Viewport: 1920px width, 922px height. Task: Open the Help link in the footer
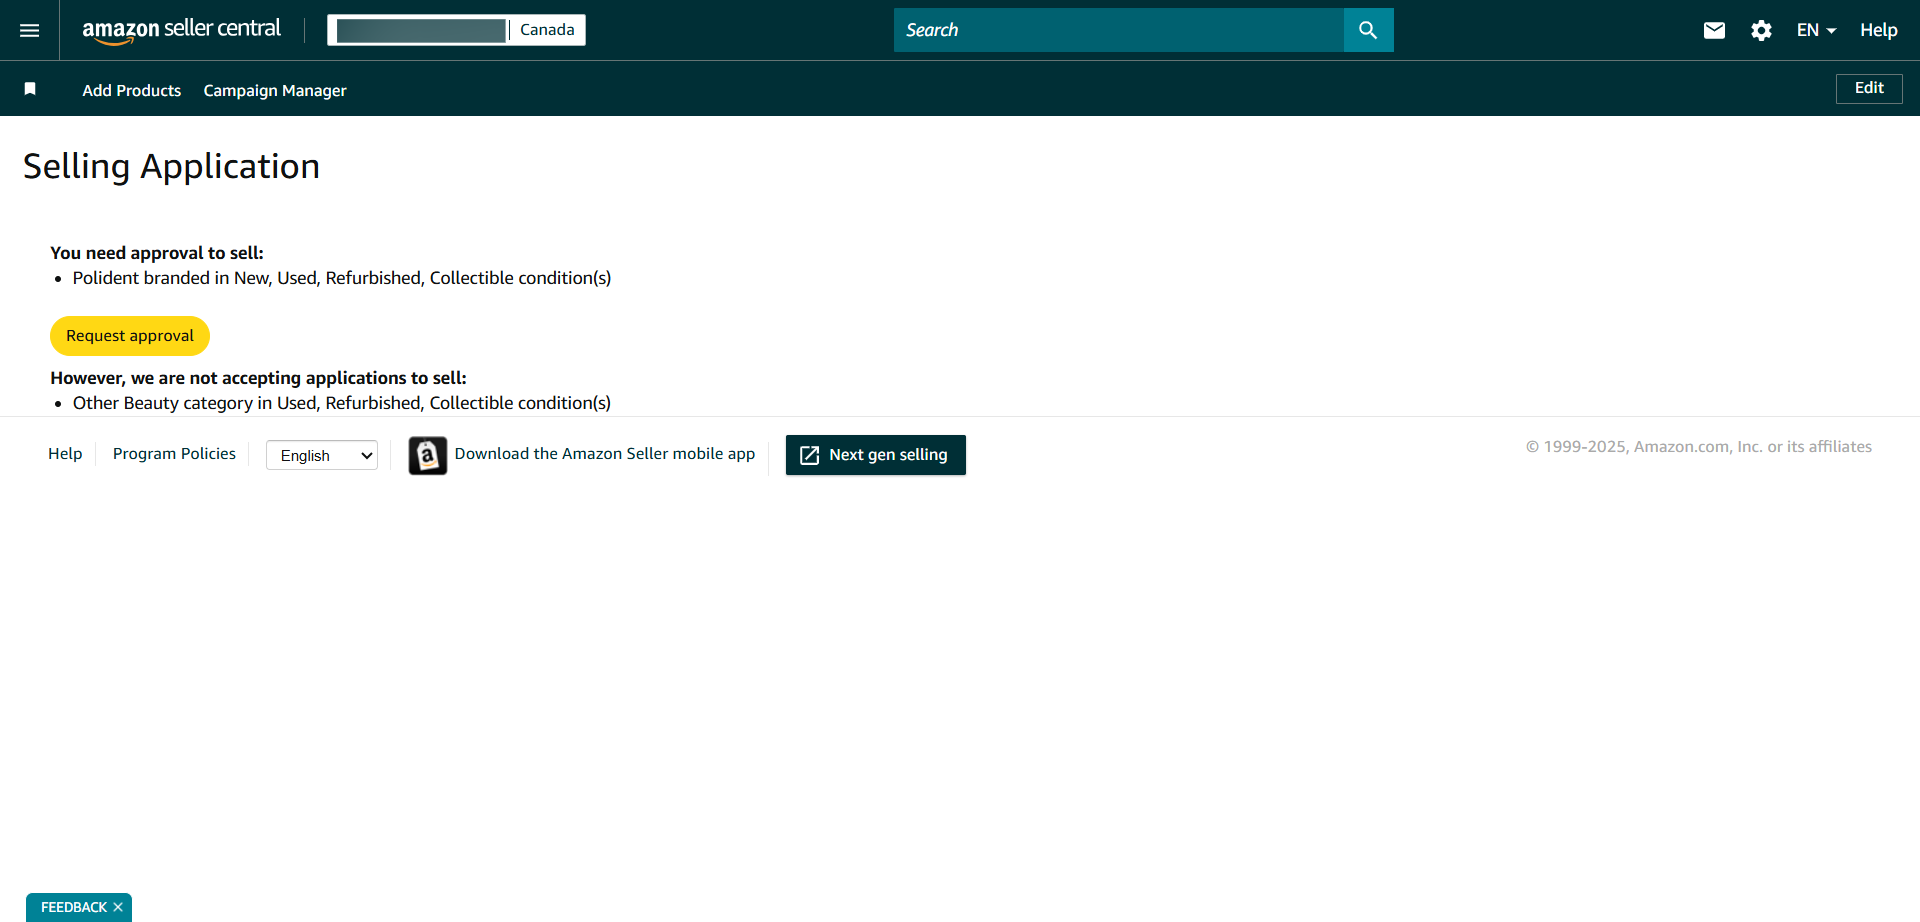click(x=65, y=454)
